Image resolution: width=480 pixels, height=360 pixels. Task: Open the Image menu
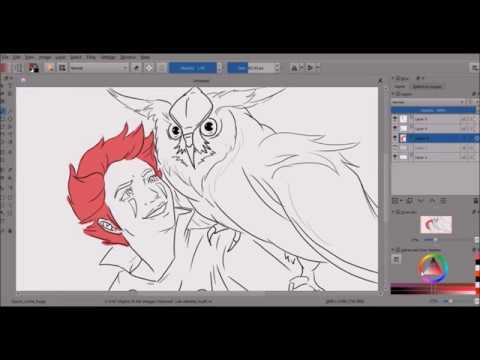(45, 57)
